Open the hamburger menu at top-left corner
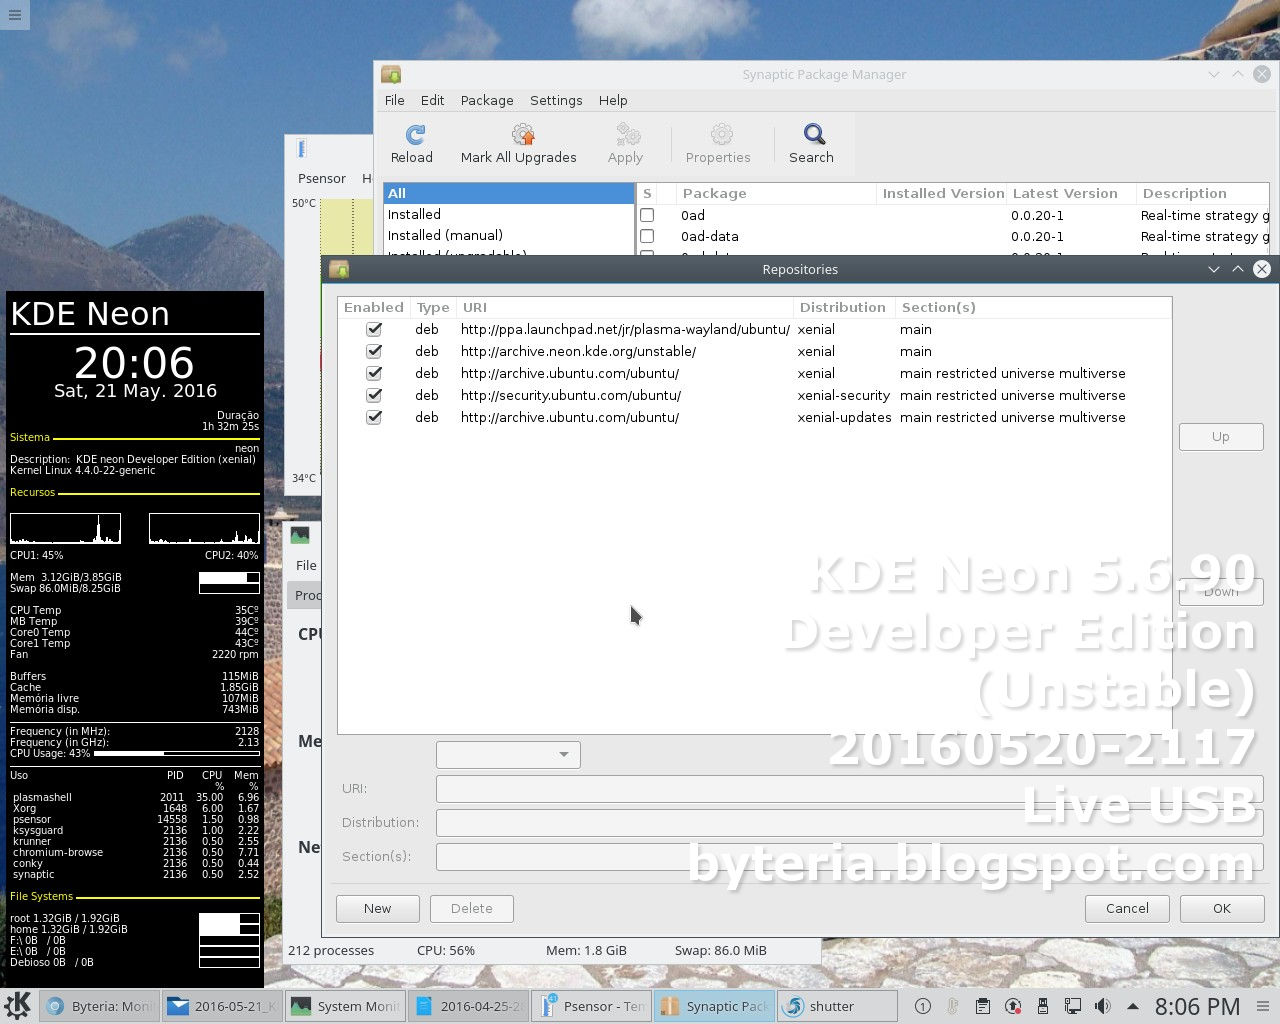Image resolution: width=1280 pixels, height=1024 pixels. pos(15,15)
